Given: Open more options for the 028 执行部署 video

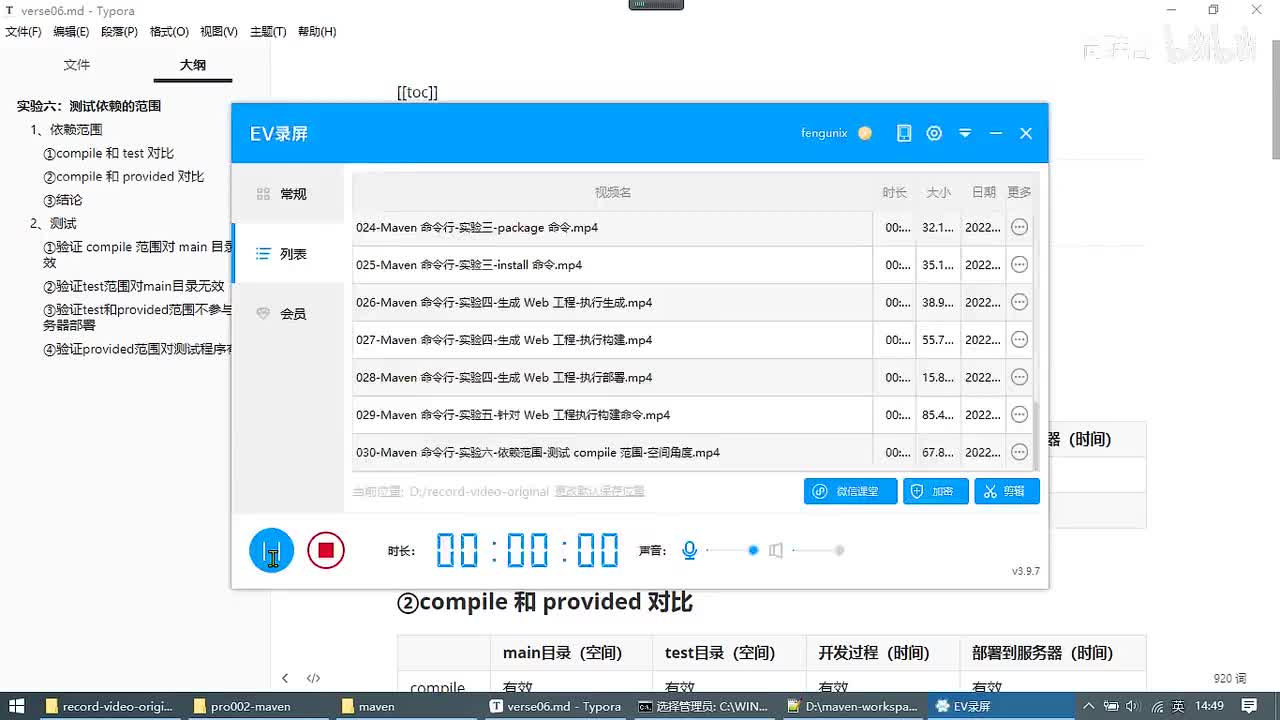Looking at the screenshot, I should pyautogui.click(x=1019, y=377).
